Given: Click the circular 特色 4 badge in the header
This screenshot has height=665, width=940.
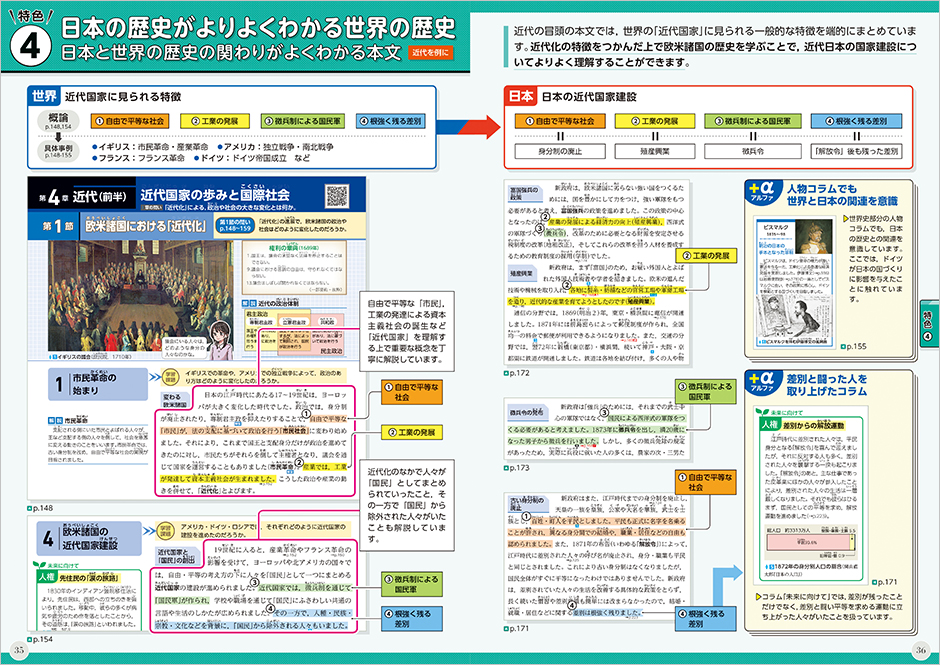Looking at the screenshot, I should click(x=29, y=46).
